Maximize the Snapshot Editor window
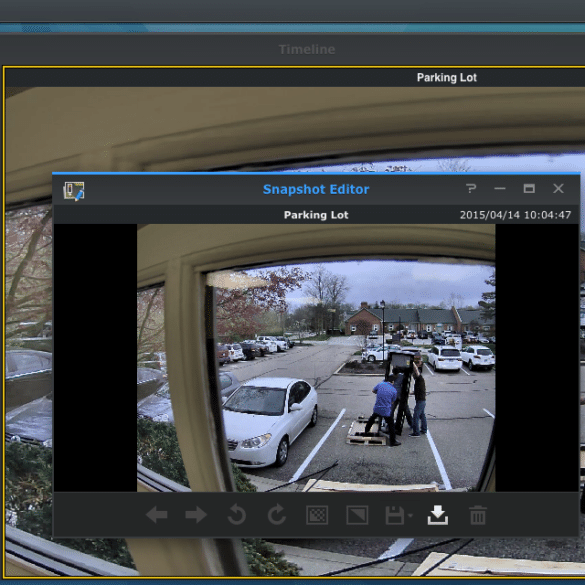 (x=529, y=188)
